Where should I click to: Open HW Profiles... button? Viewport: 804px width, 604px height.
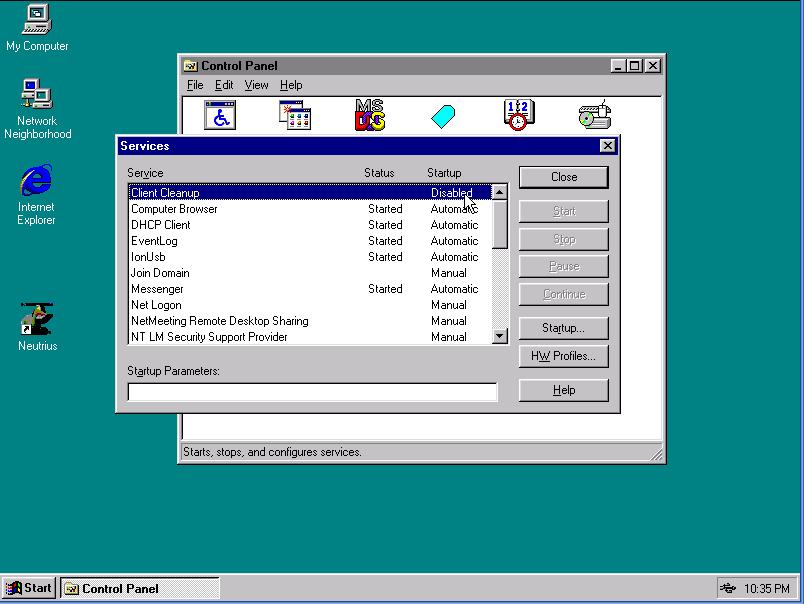(564, 356)
